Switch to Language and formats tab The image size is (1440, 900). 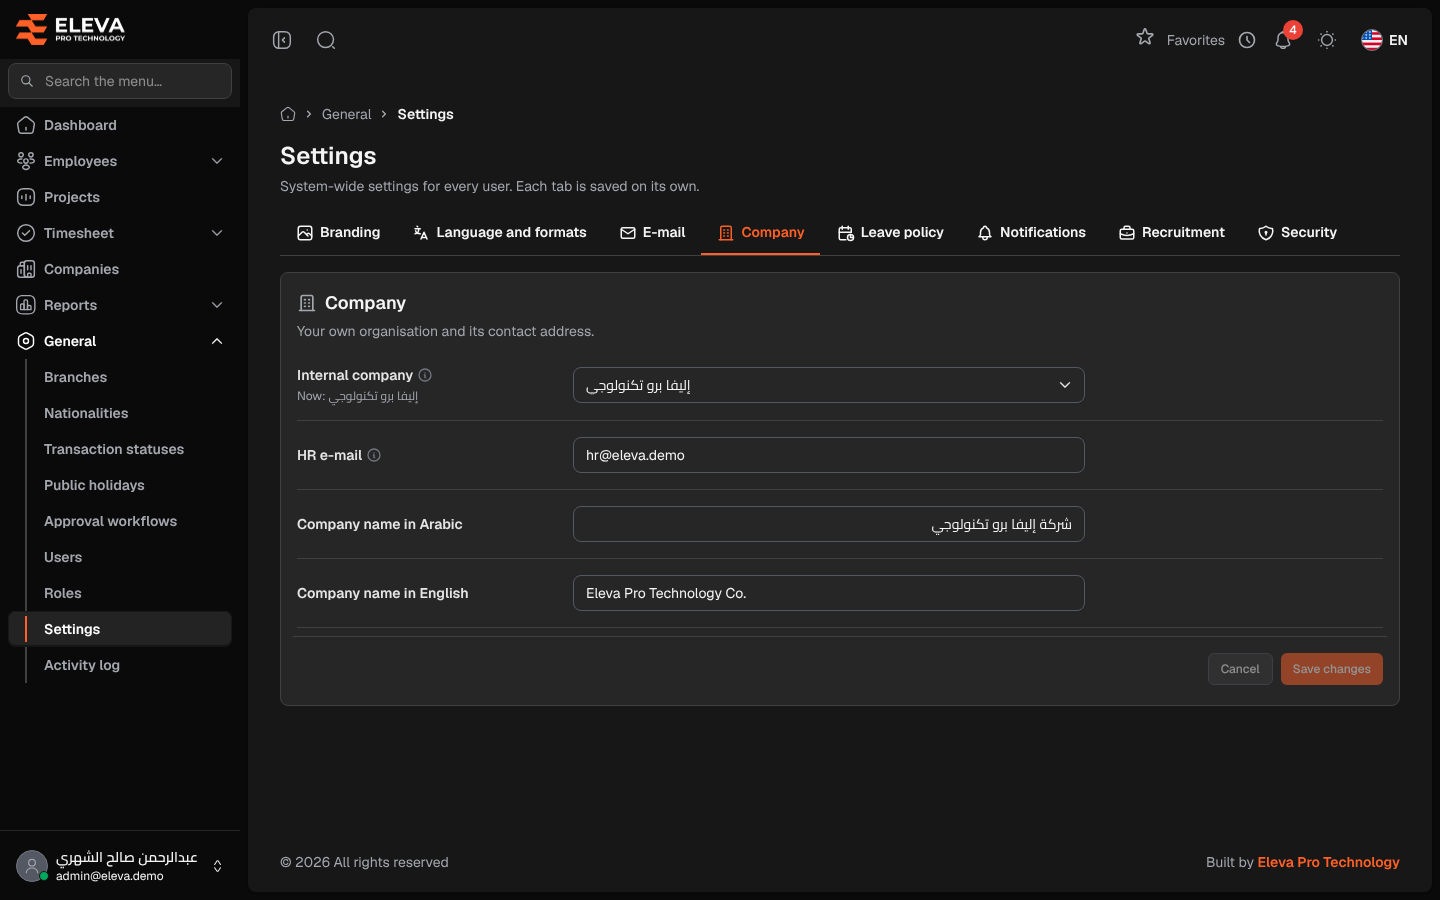click(x=500, y=233)
